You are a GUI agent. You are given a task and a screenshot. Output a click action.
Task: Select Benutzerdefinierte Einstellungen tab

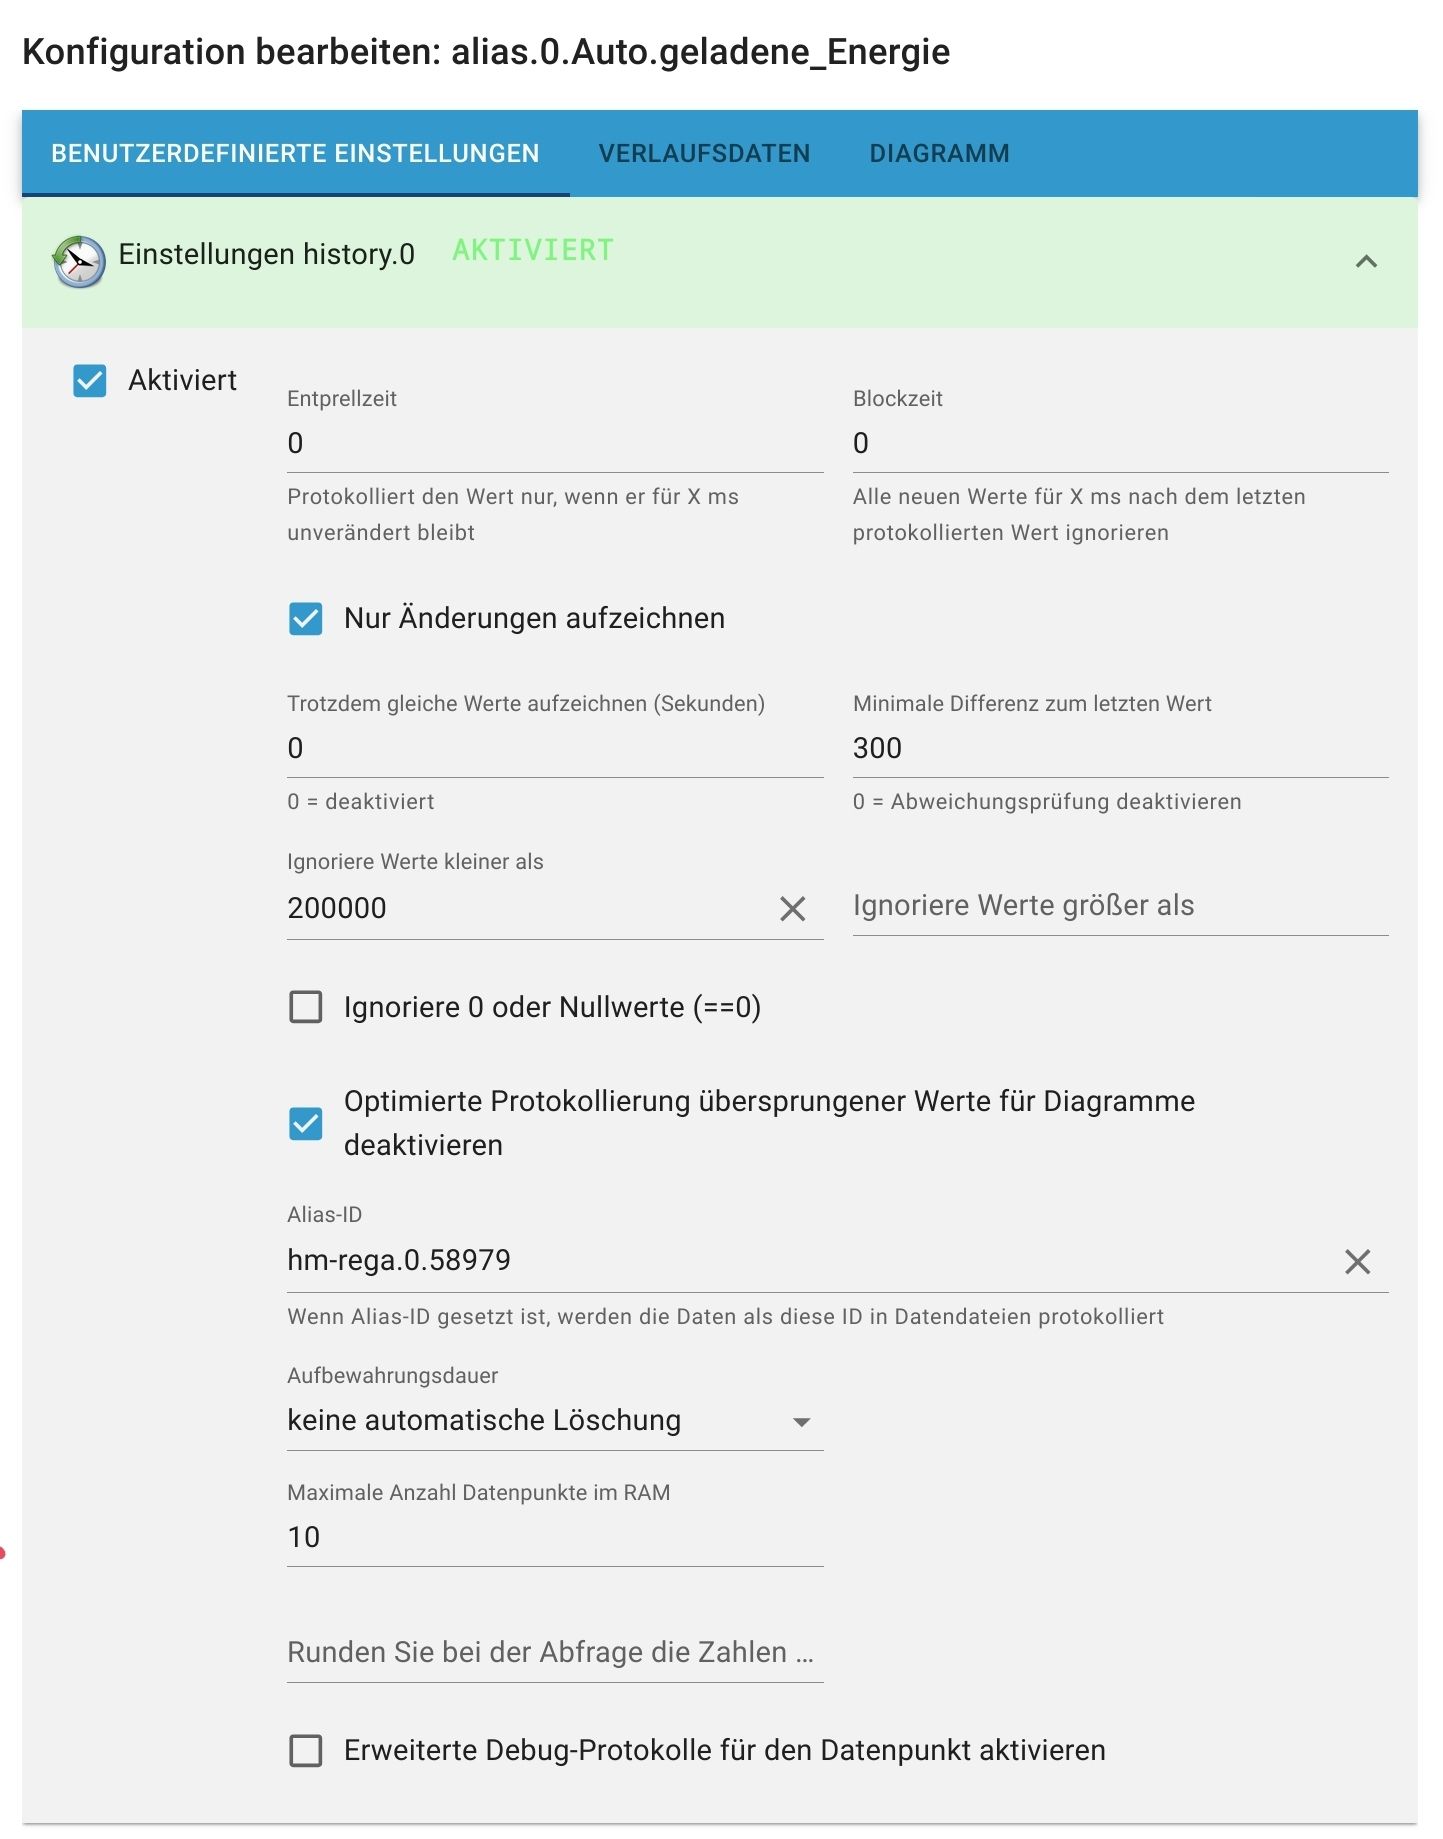coord(295,154)
